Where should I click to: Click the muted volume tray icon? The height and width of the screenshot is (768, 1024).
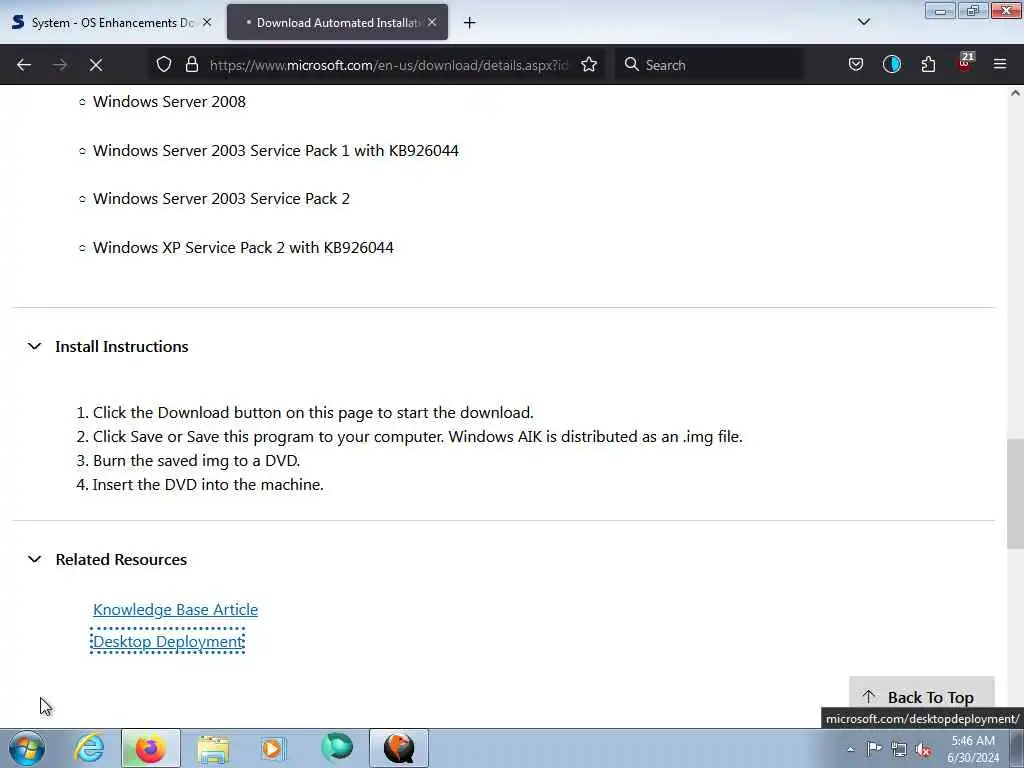coord(923,749)
